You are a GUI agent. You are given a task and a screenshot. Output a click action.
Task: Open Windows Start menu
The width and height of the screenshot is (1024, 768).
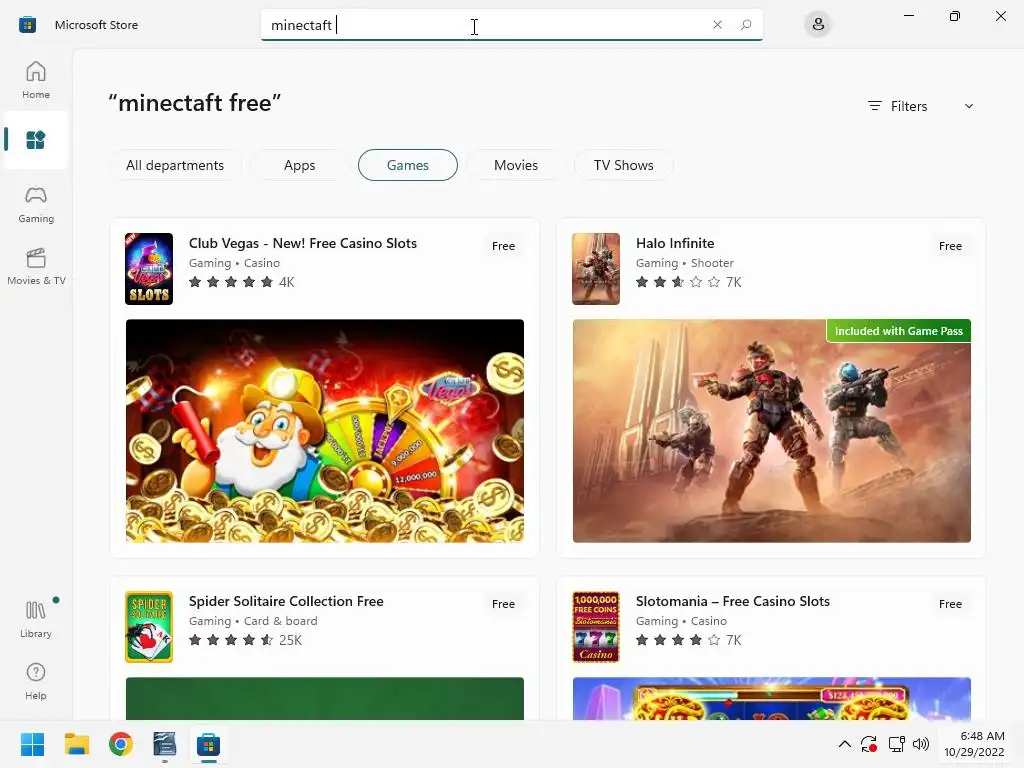(x=32, y=744)
